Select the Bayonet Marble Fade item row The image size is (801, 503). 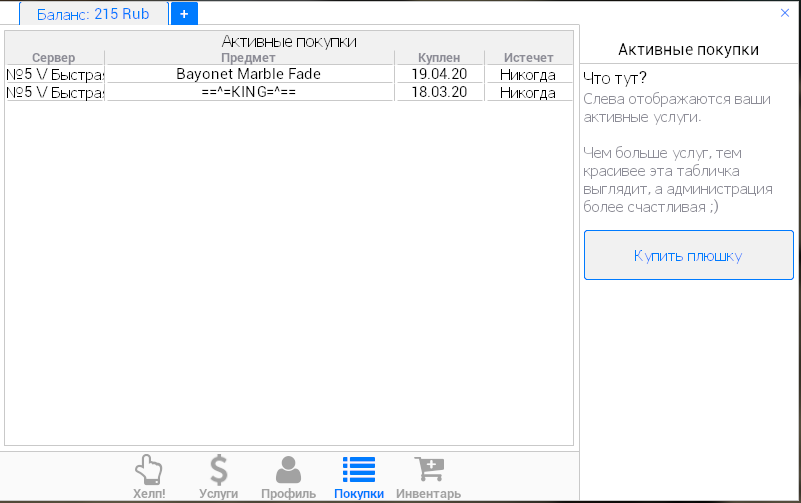coord(249,74)
